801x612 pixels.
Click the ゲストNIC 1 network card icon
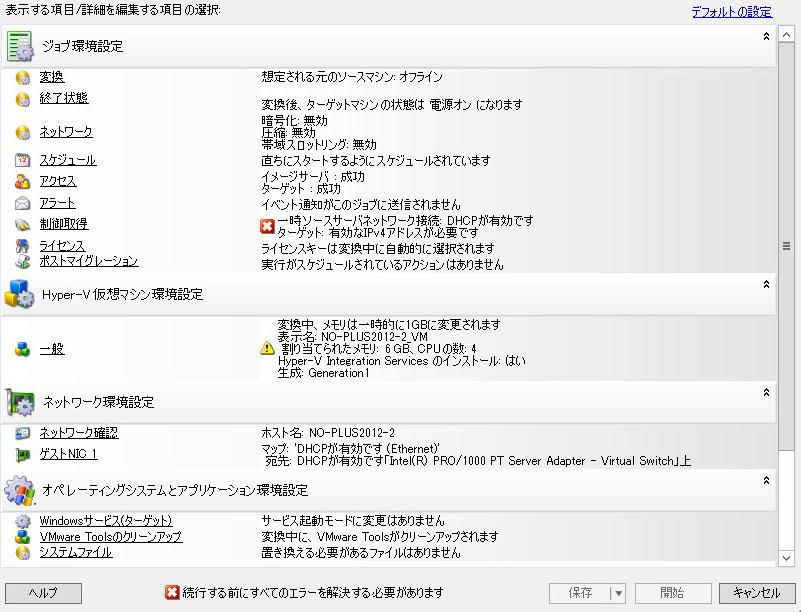click(22, 455)
